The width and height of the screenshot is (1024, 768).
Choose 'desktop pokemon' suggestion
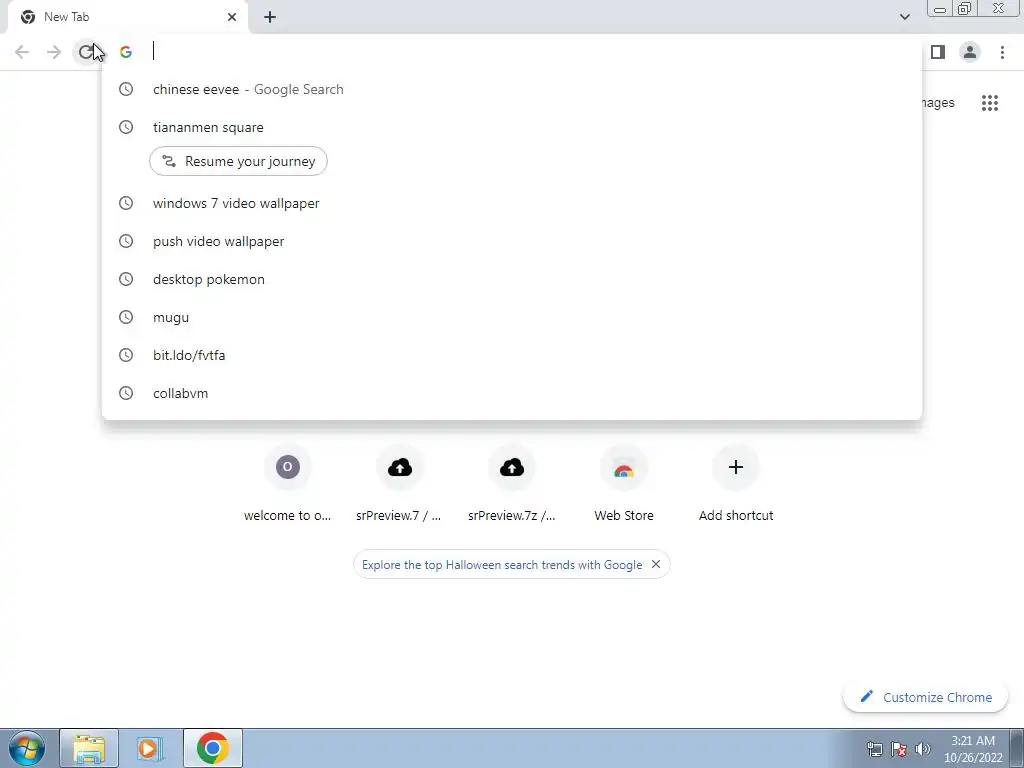[512, 279]
